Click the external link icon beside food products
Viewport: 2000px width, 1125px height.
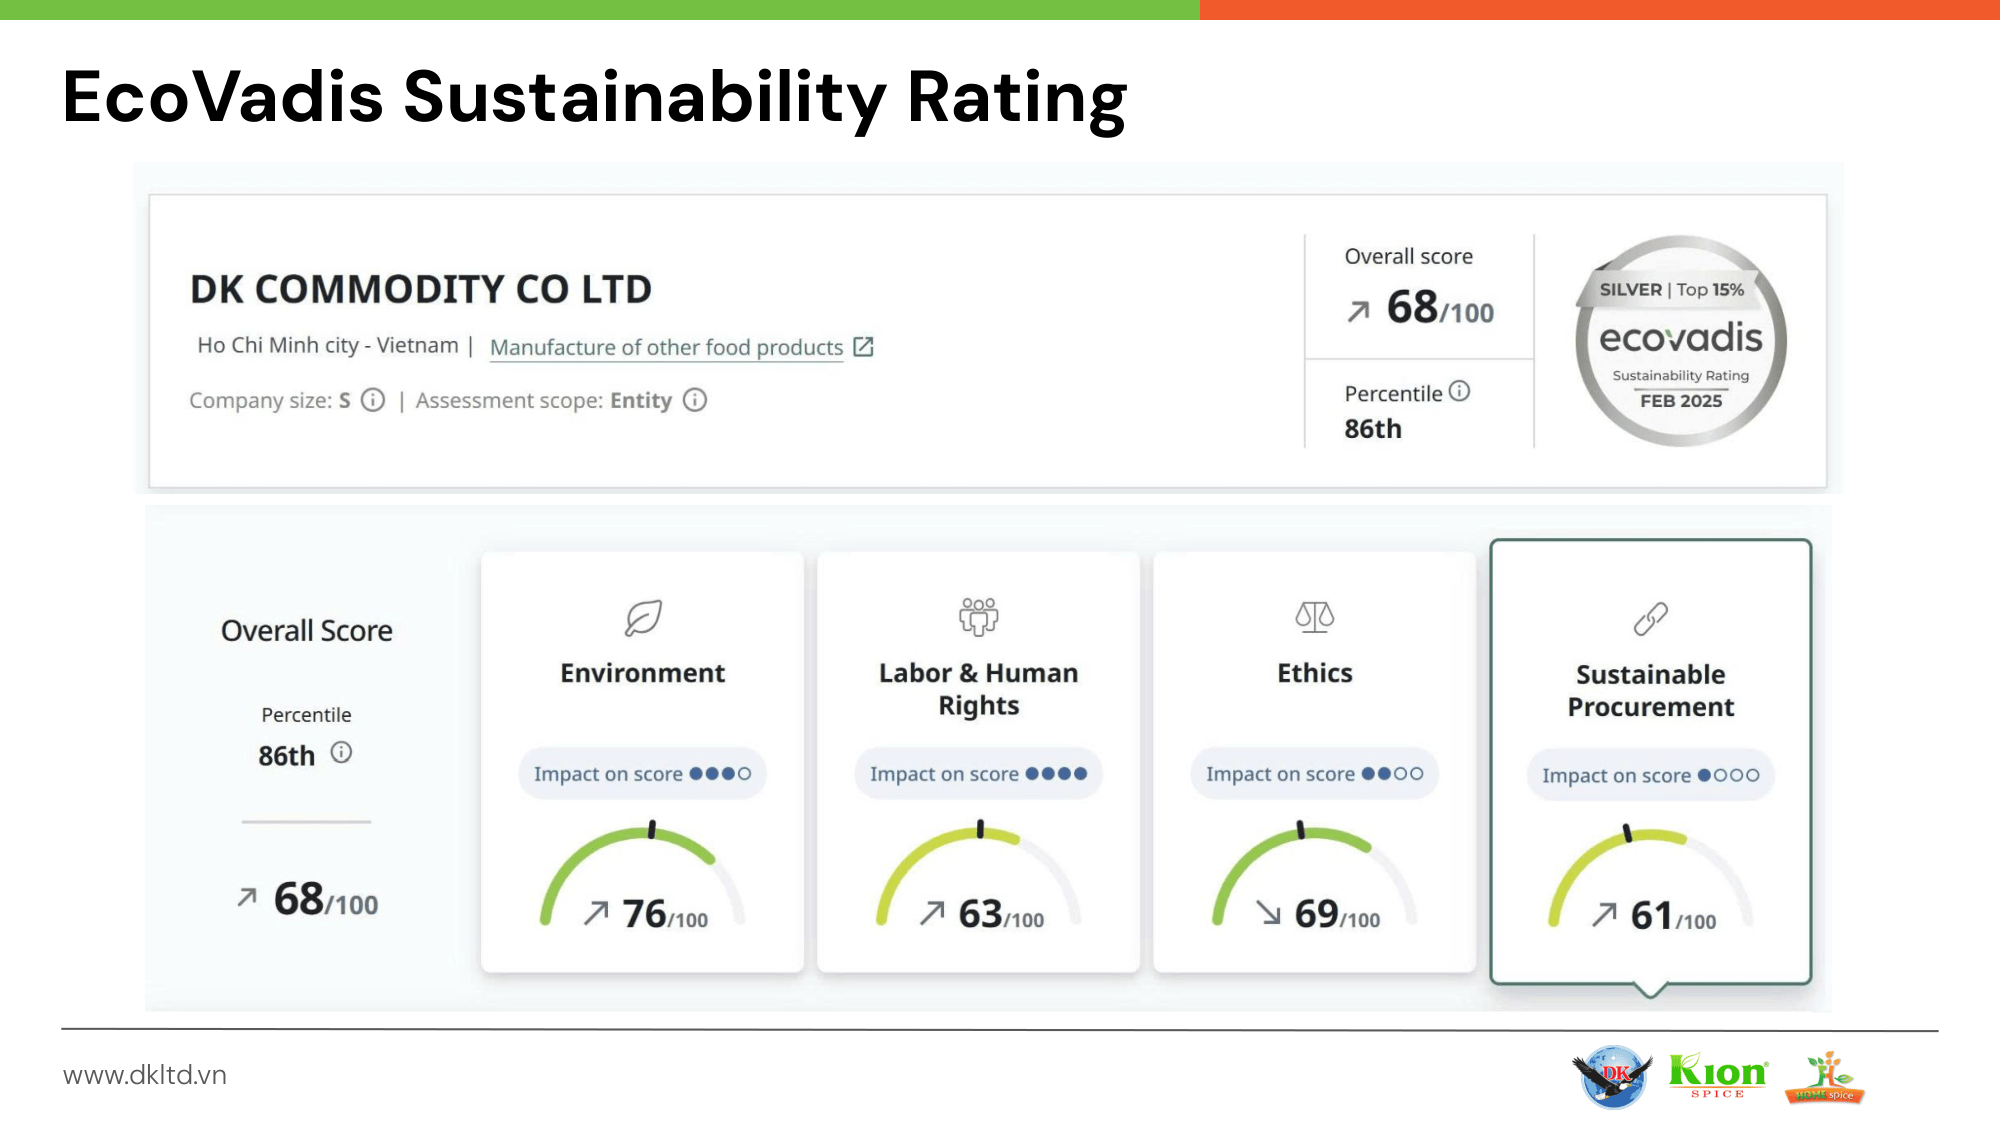[x=863, y=347]
